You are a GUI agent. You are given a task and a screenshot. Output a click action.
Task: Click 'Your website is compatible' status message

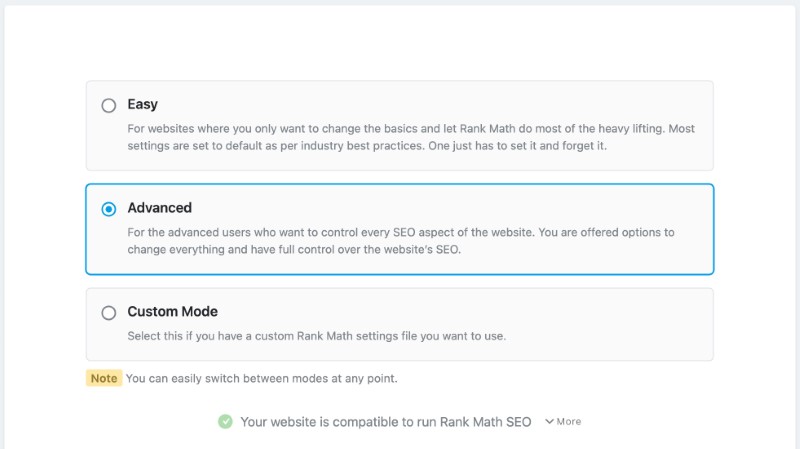click(386, 422)
